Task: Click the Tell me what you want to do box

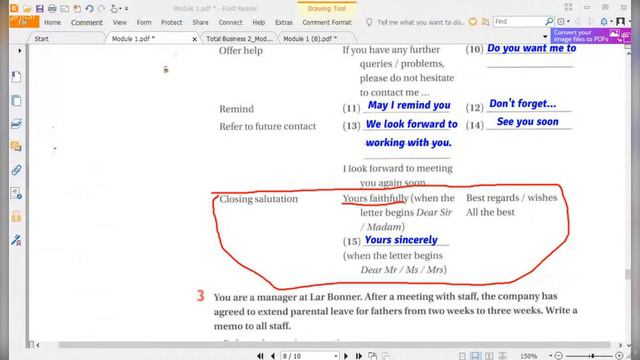Action: tap(420, 22)
